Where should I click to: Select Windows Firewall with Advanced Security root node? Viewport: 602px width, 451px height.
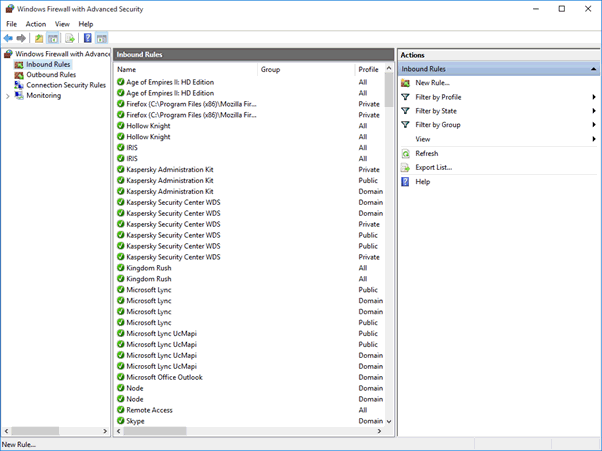63,54
